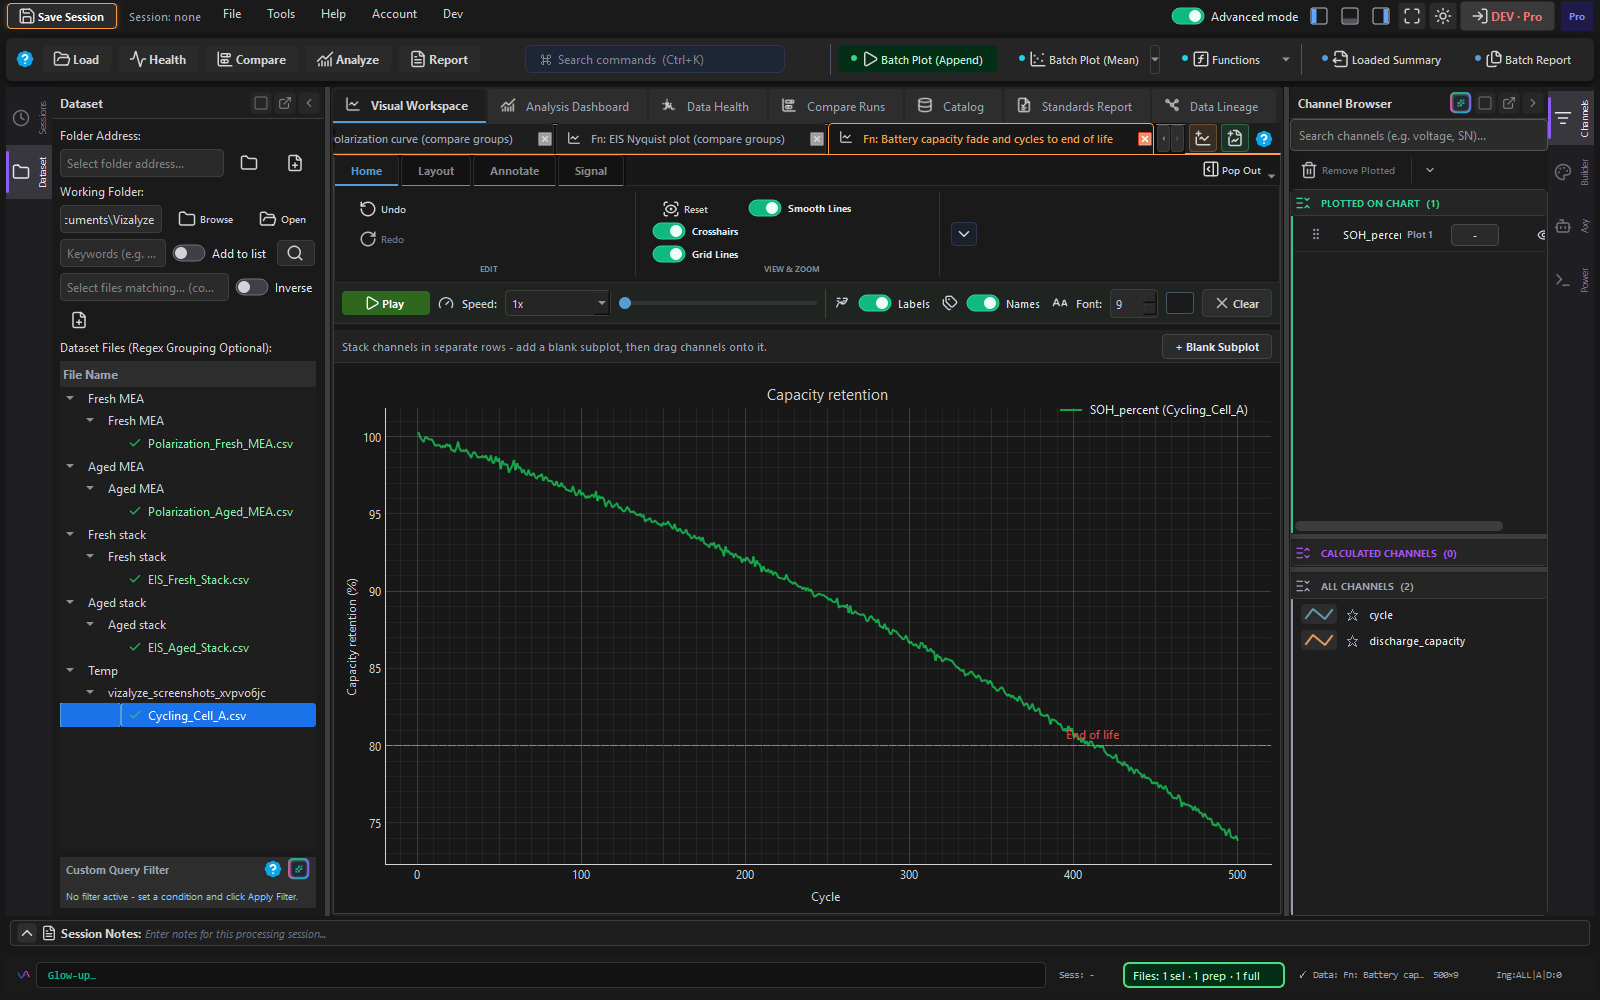Toggle light/dark theme sun icon
This screenshot has width=1600, height=1000.
pyautogui.click(x=1442, y=16)
